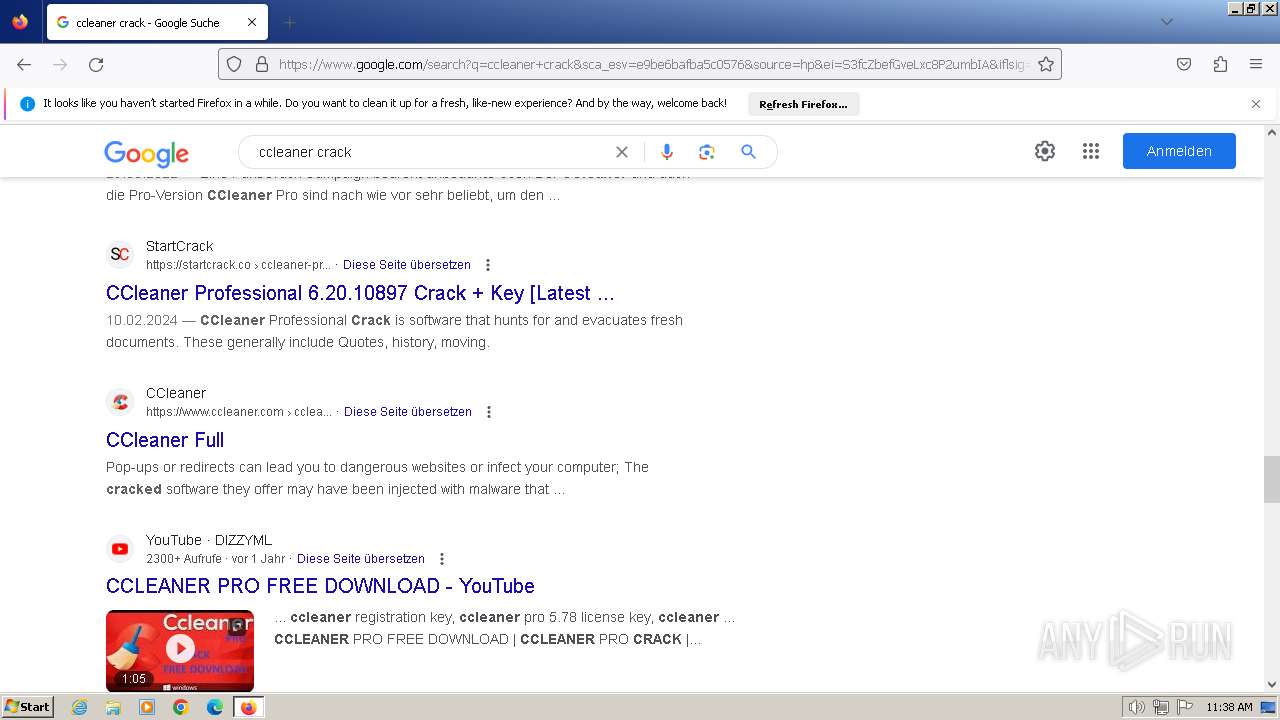This screenshot has width=1280, height=720.
Task: Click the page vertical scrollbar thumb
Action: [x=1272, y=479]
